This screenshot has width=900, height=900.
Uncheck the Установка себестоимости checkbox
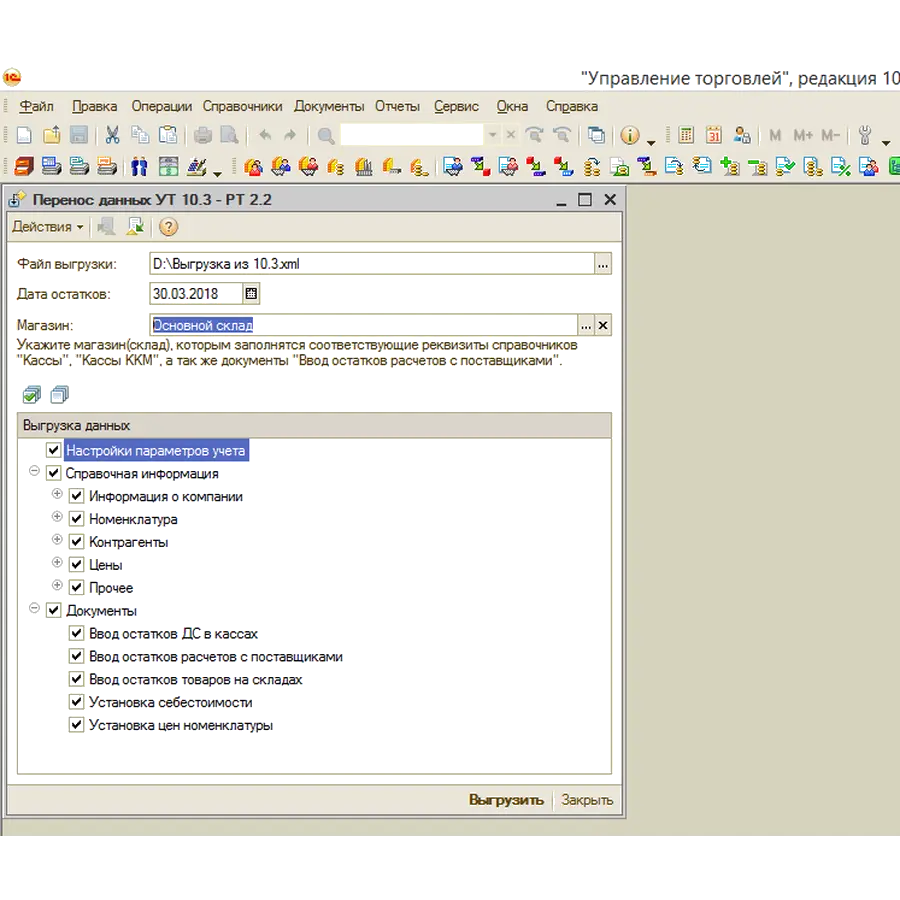76,702
